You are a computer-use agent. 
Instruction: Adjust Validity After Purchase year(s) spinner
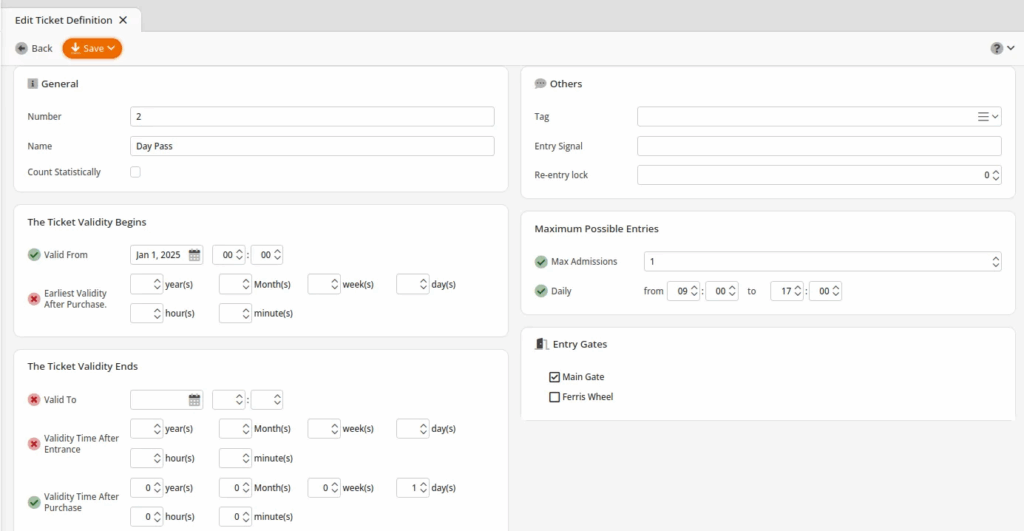pyautogui.click(x=157, y=488)
